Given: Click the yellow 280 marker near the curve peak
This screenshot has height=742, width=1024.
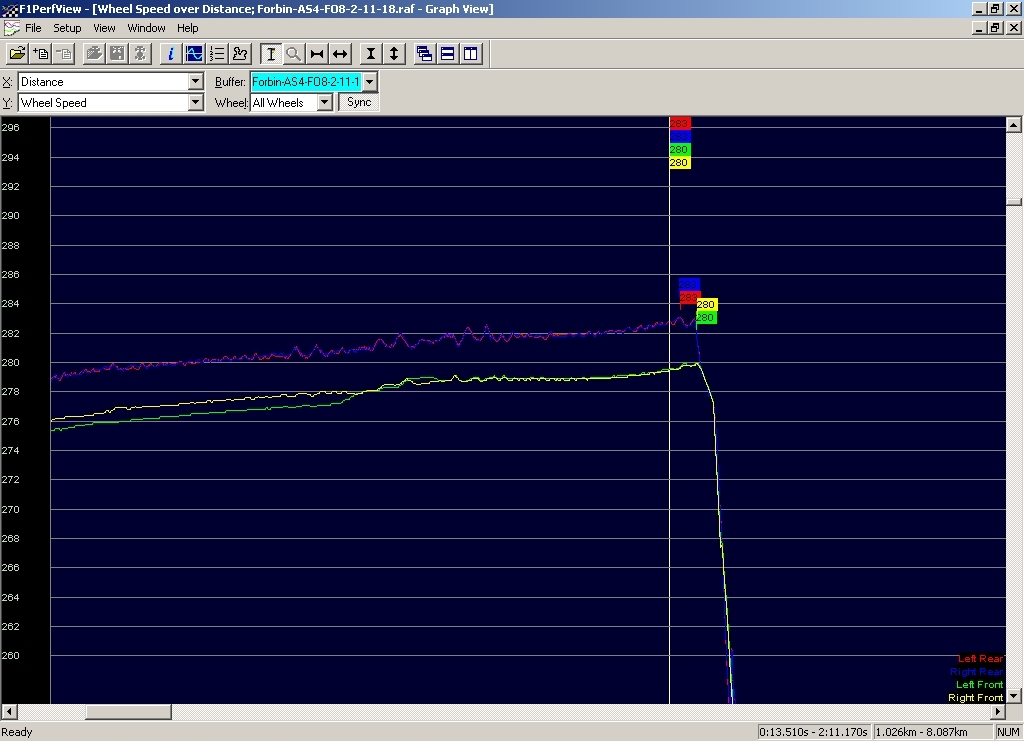Looking at the screenshot, I should click(x=706, y=304).
